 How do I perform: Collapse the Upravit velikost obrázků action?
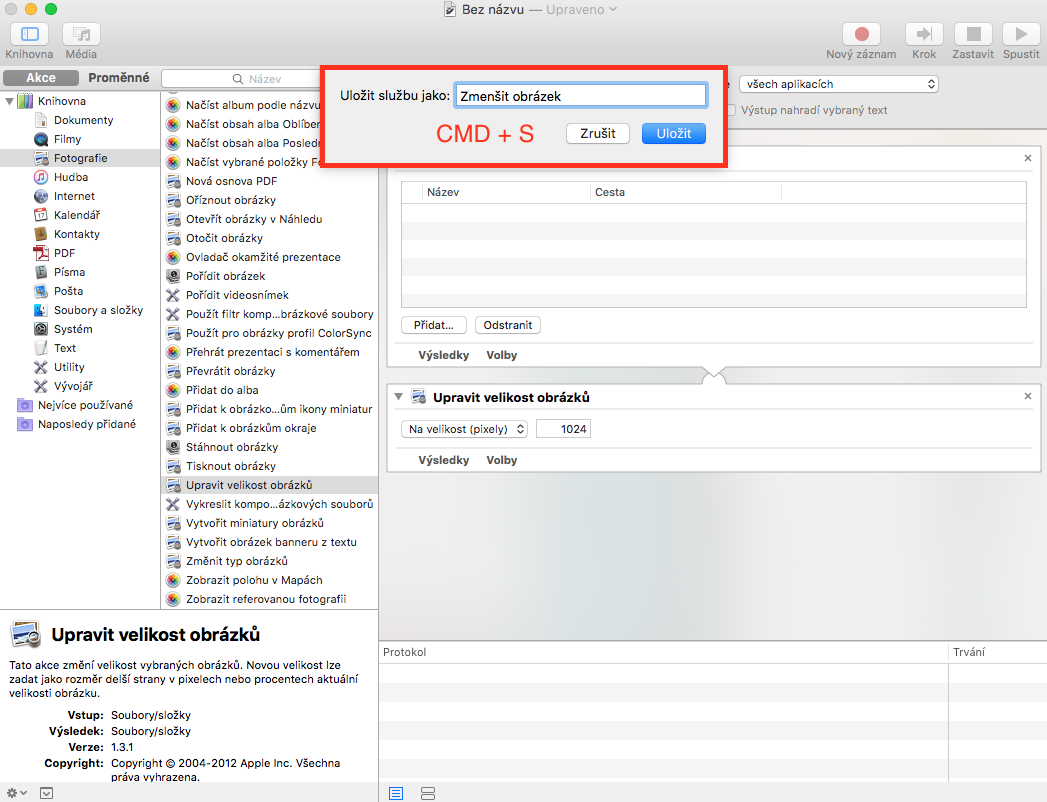(x=400, y=397)
